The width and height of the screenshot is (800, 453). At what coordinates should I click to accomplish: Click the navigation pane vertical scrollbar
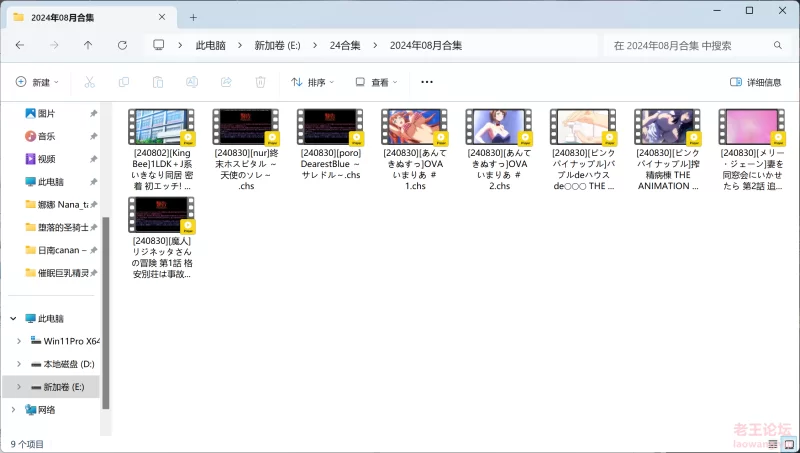[105, 300]
